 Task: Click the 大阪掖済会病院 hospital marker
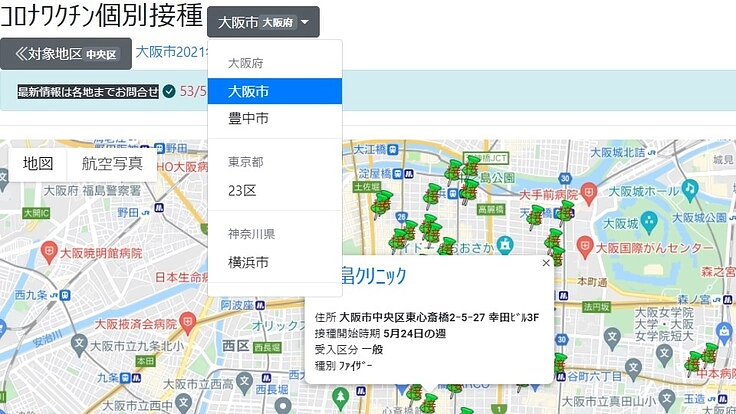(x=187, y=322)
